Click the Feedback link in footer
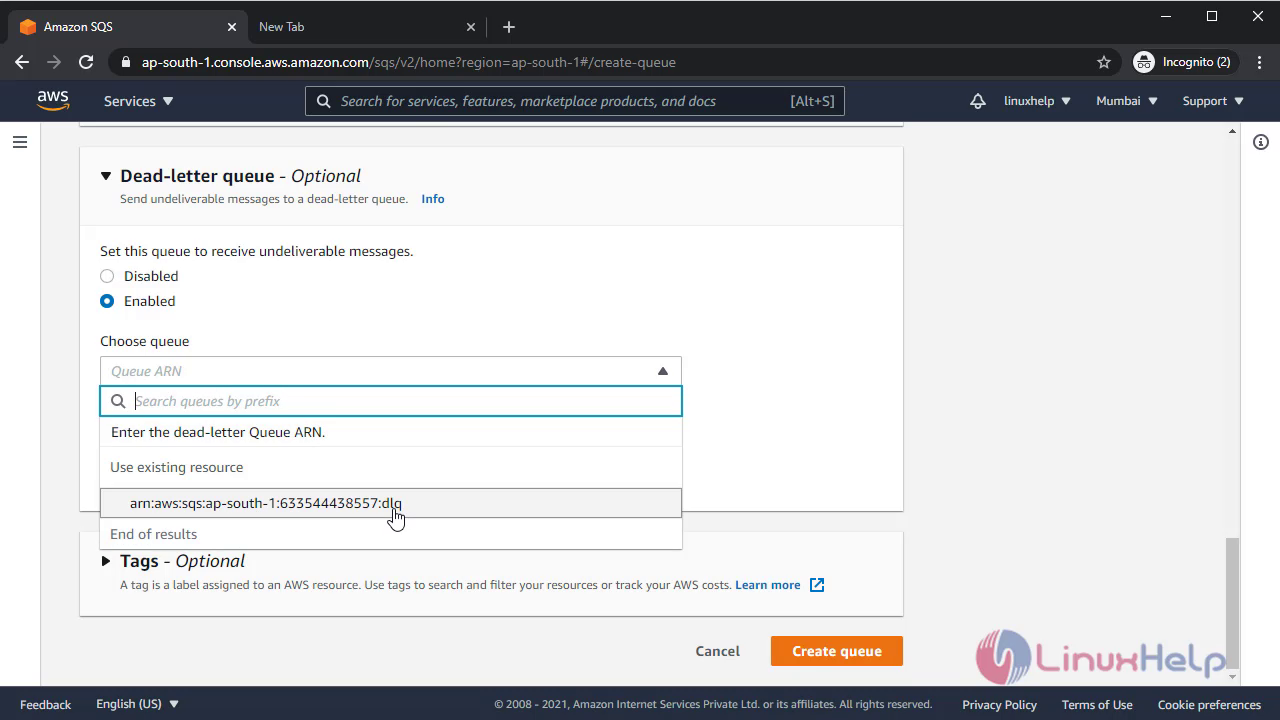 click(46, 705)
